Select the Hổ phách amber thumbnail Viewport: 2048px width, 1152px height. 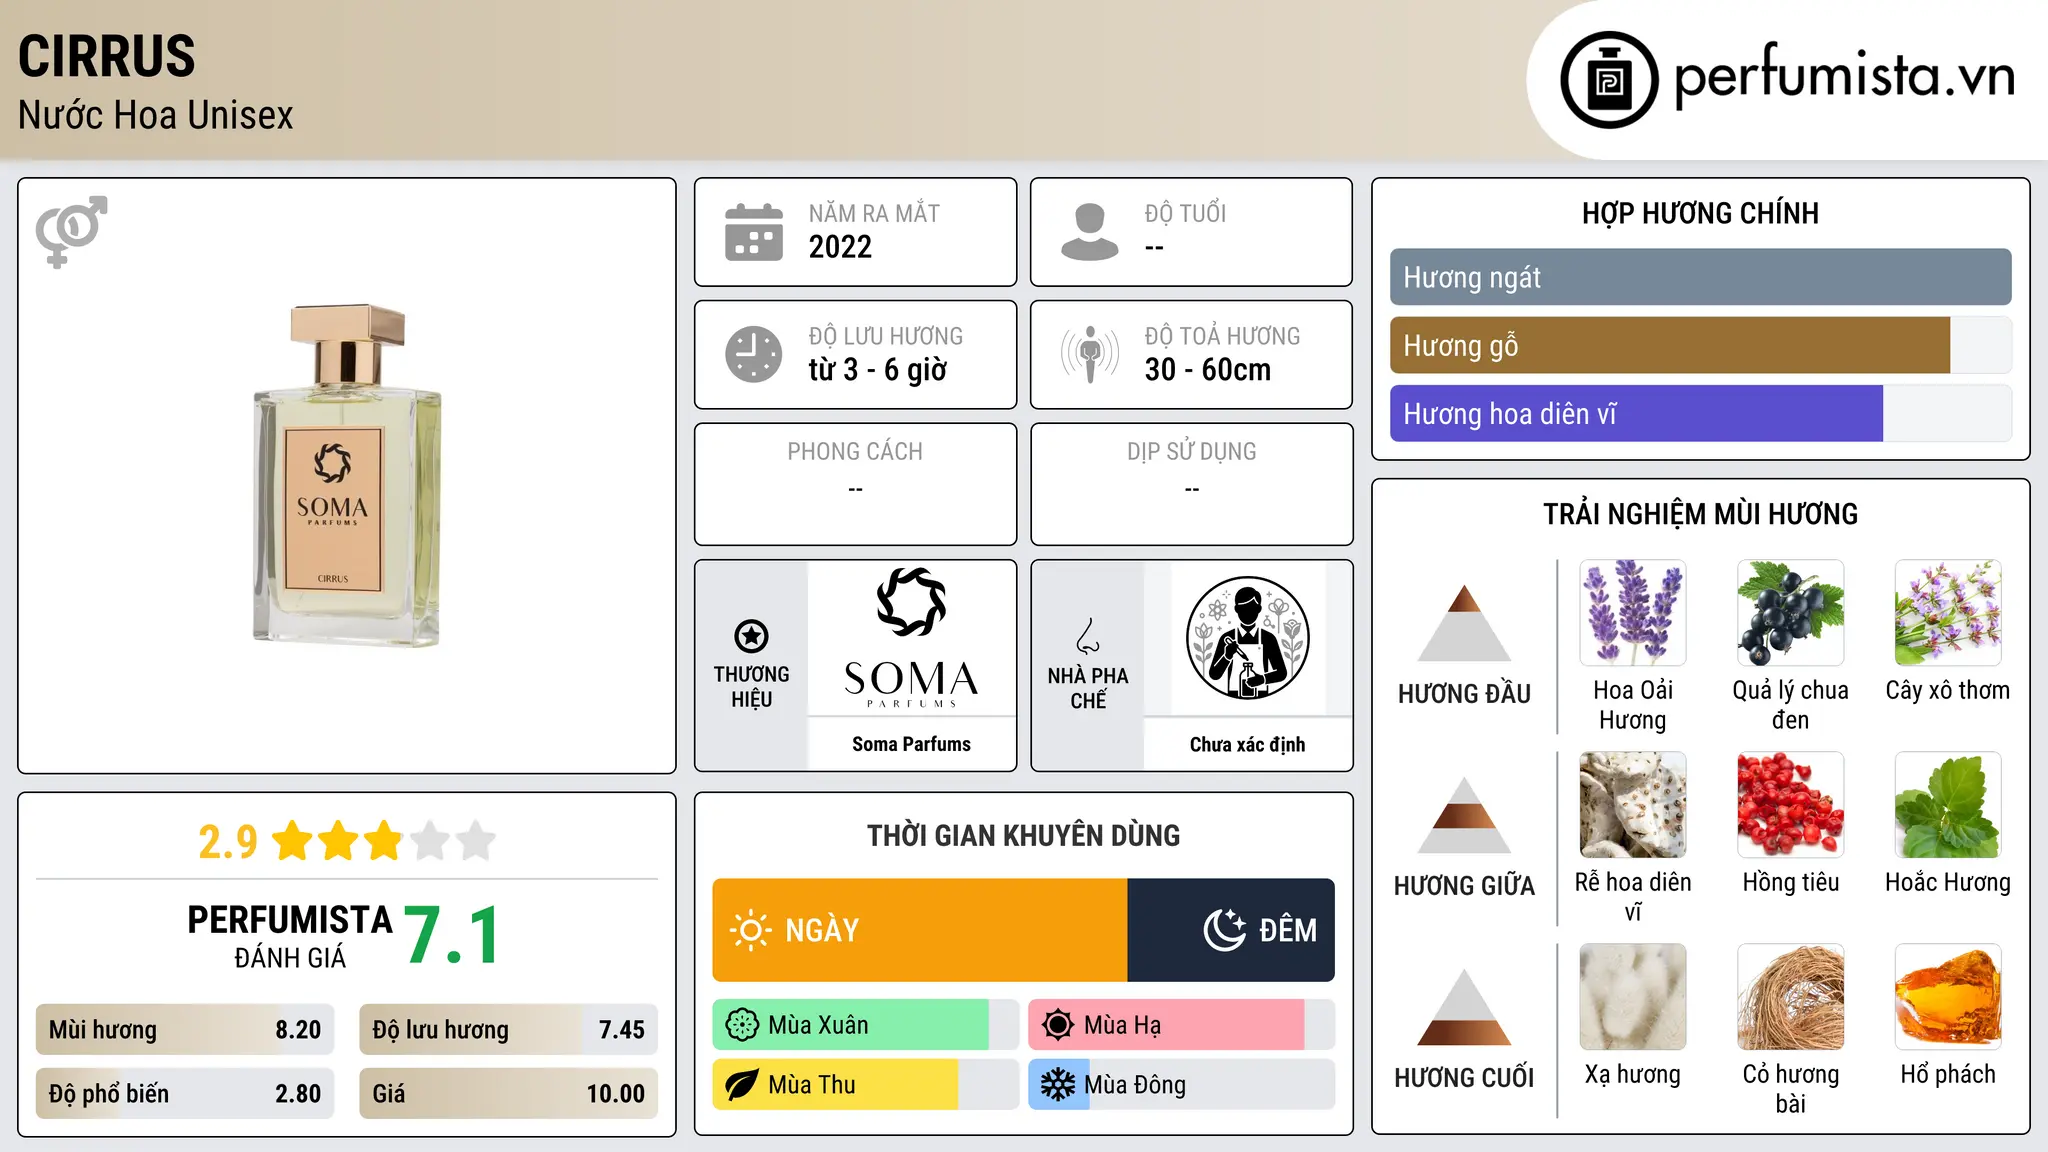pyautogui.click(x=1948, y=997)
